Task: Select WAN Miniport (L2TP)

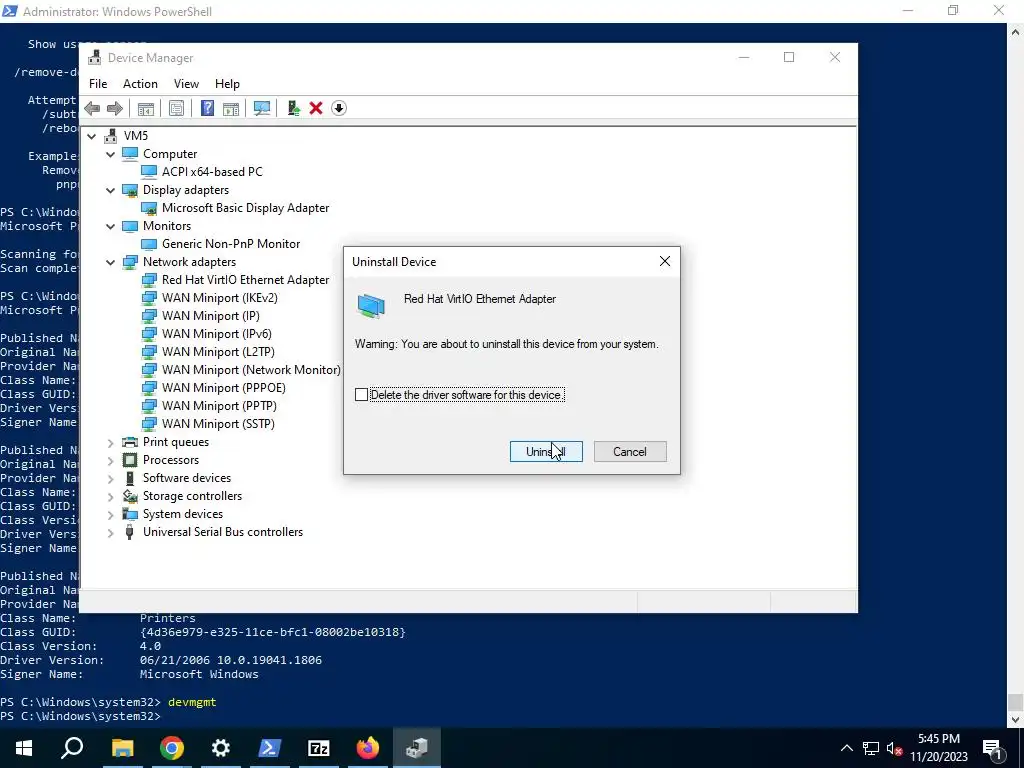Action: coord(218,351)
